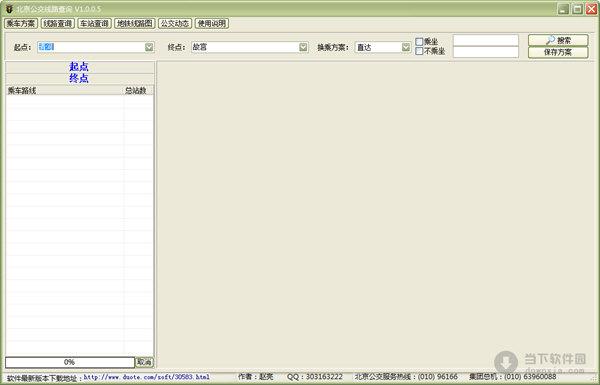This screenshot has width=600, height=385.
Task: Click inside the 终点 field showing 故宫
Action: (x=245, y=47)
